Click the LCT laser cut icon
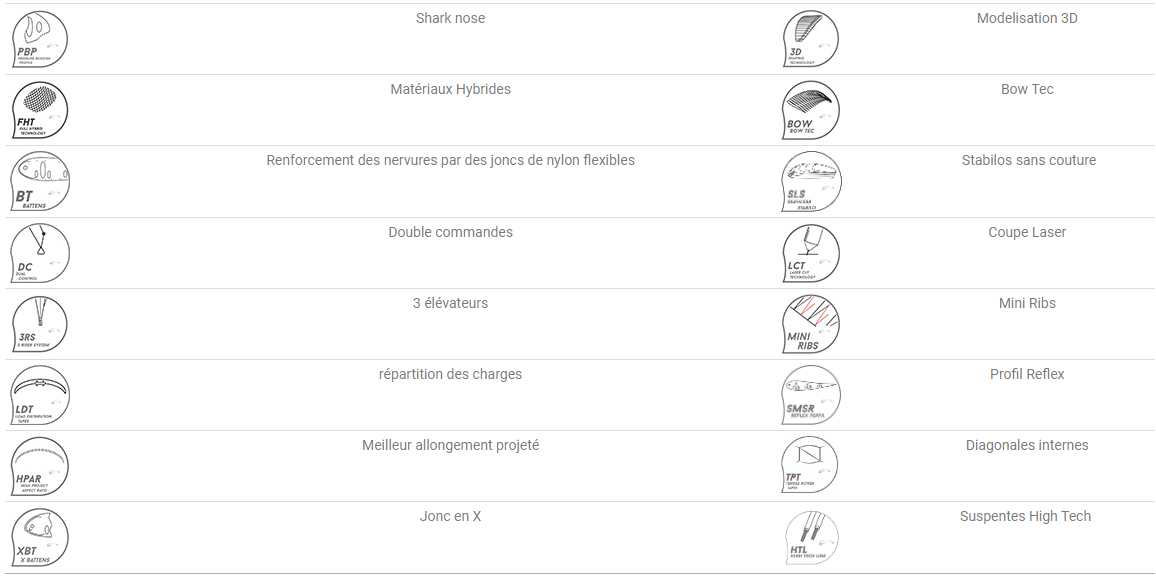Viewport: 1156px width, 577px height. coord(811,253)
